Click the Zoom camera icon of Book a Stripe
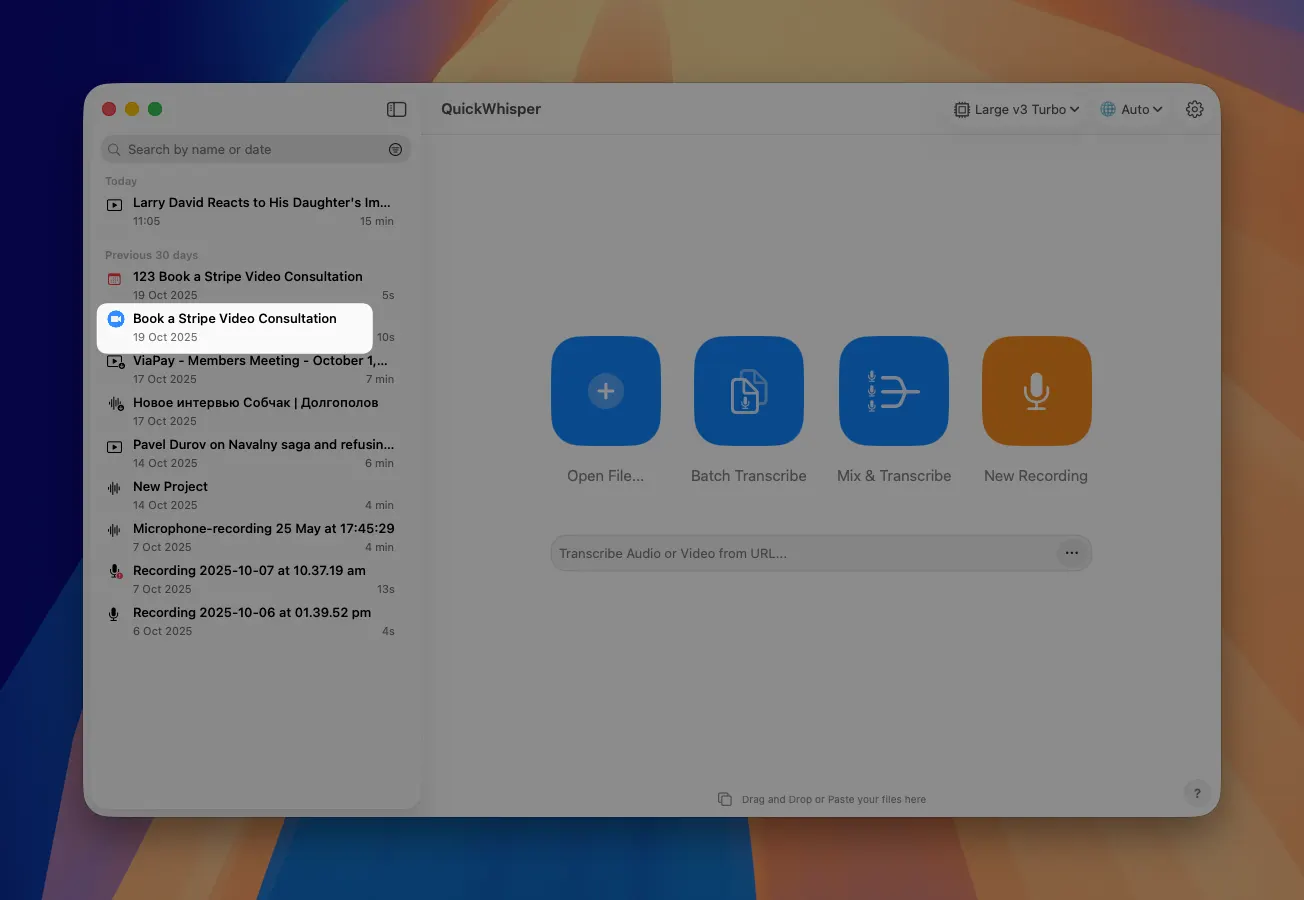Viewport: 1304px width, 900px height. point(116,319)
